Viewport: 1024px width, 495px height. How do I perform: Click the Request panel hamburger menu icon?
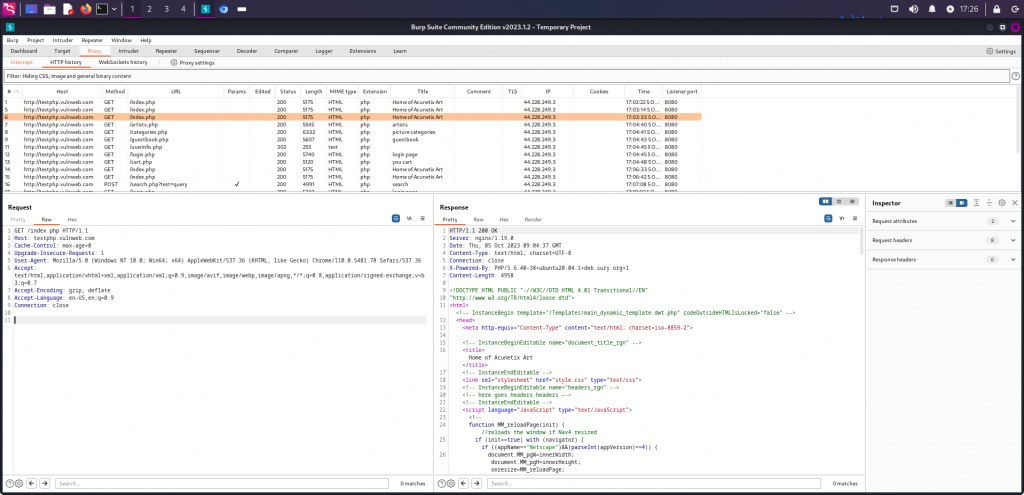(x=423, y=218)
